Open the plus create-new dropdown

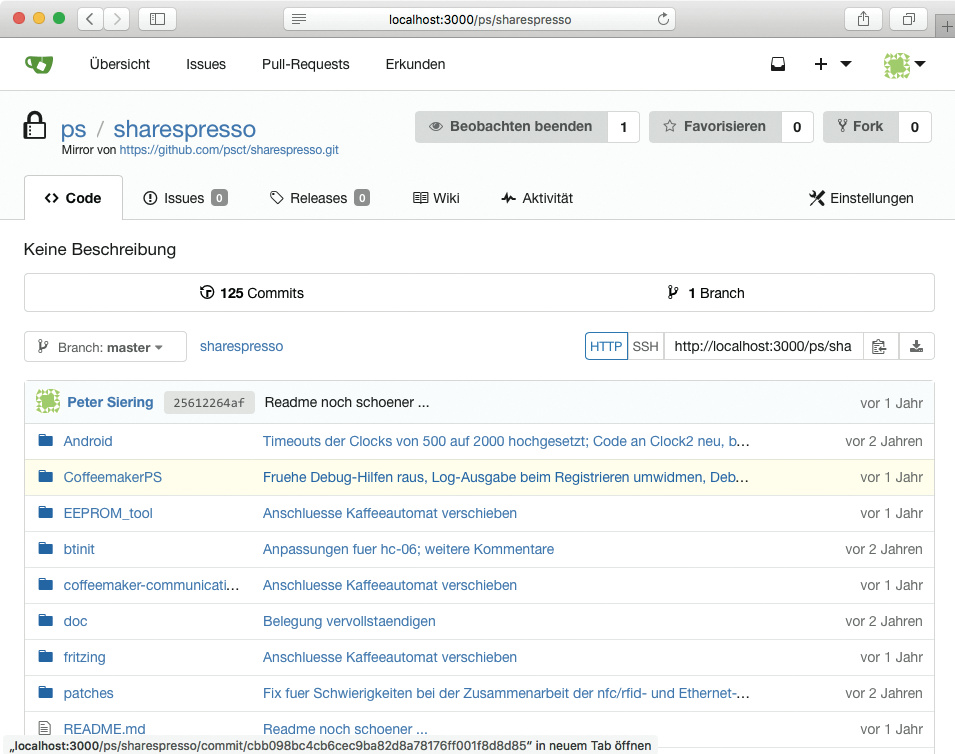[832, 64]
